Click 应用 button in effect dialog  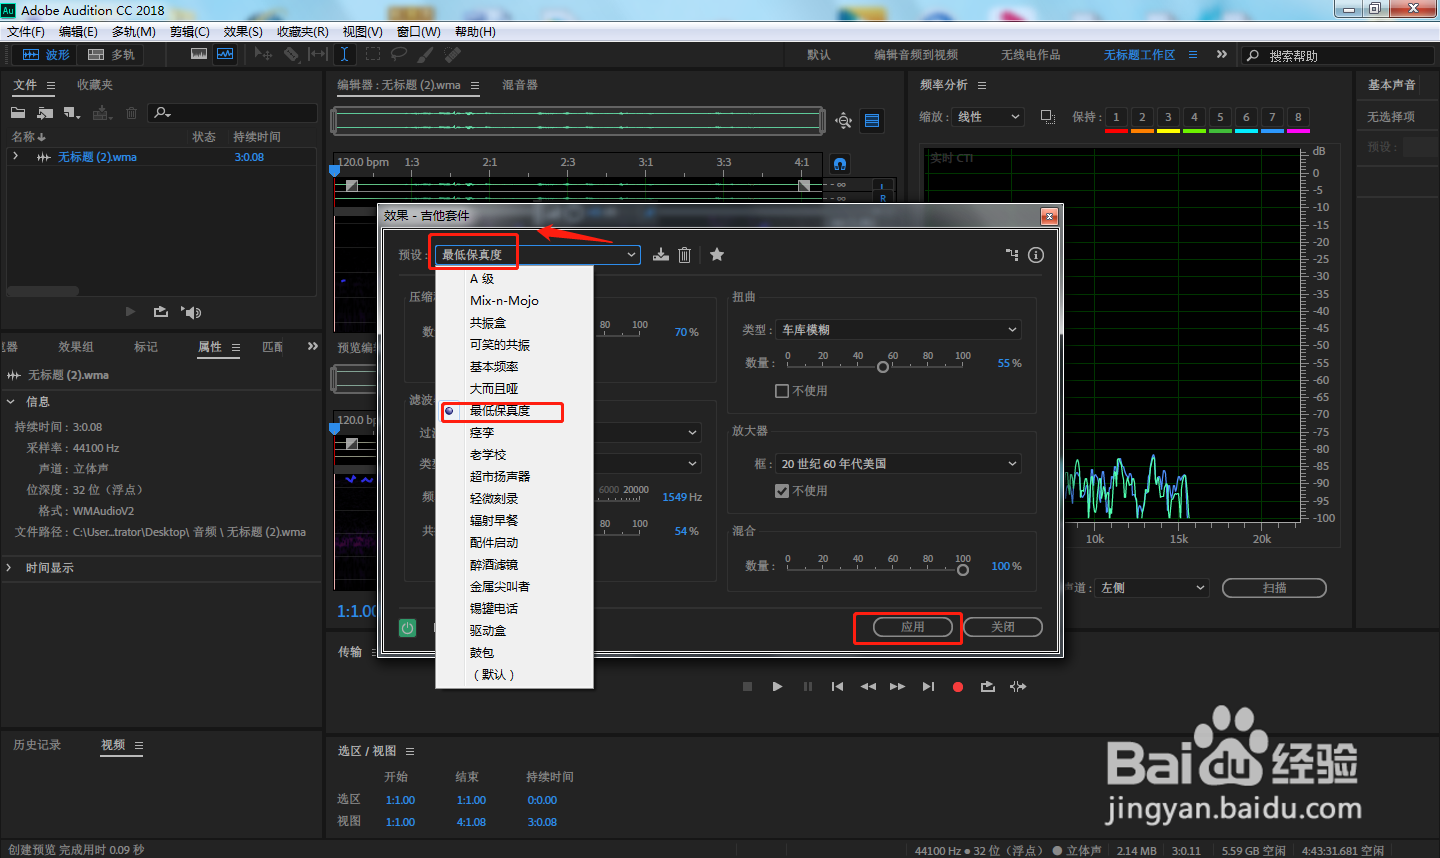(912, 627)
